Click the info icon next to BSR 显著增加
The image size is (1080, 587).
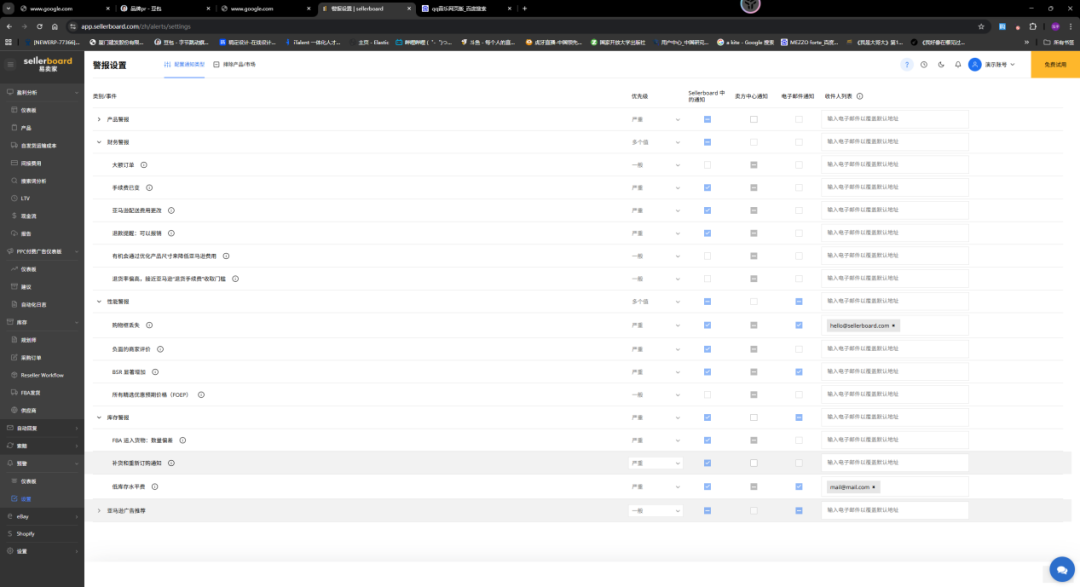click(155, 372)
